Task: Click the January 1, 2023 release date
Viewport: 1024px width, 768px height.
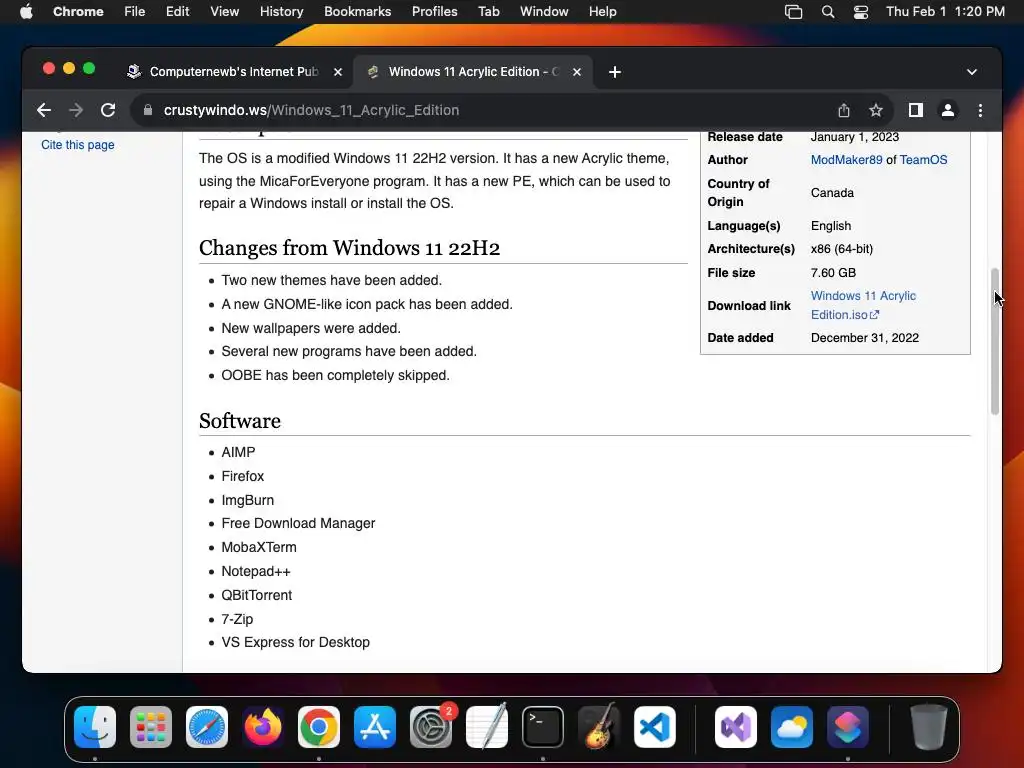Action: 855,137
